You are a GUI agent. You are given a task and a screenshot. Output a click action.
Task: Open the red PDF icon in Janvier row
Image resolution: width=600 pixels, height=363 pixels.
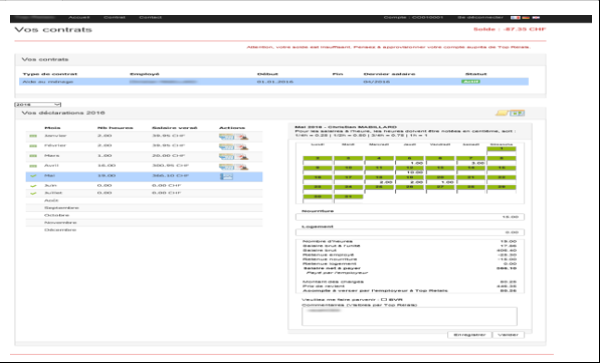(x=242, y=137)
